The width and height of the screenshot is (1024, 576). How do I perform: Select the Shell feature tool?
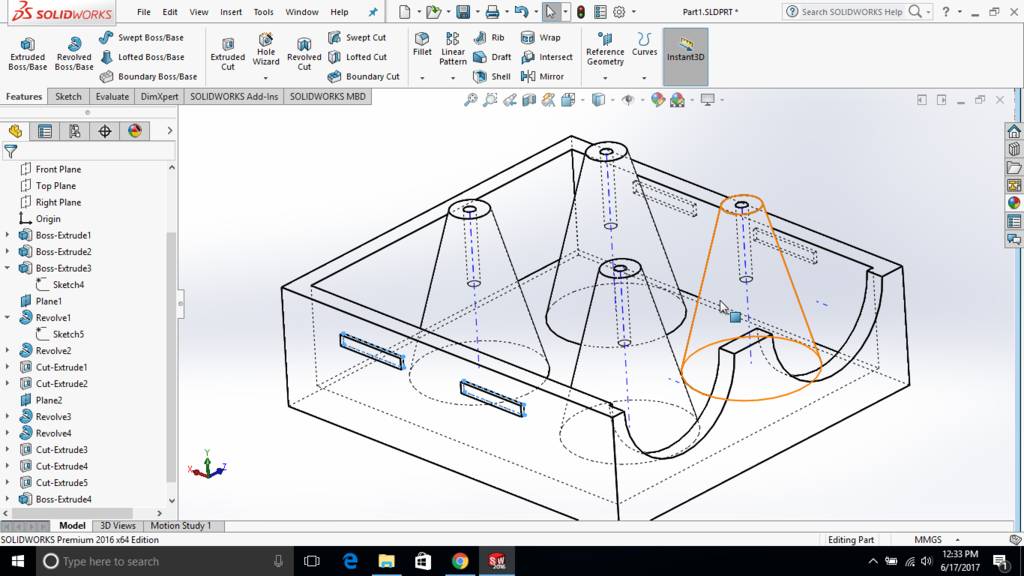(x=492, y=76)
